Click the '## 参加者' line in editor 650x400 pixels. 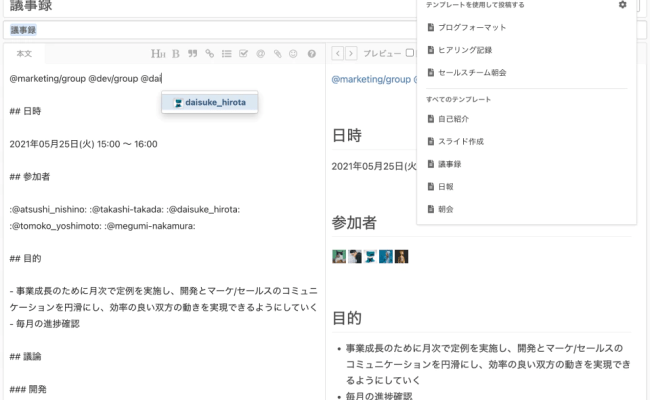pos(29,177)
